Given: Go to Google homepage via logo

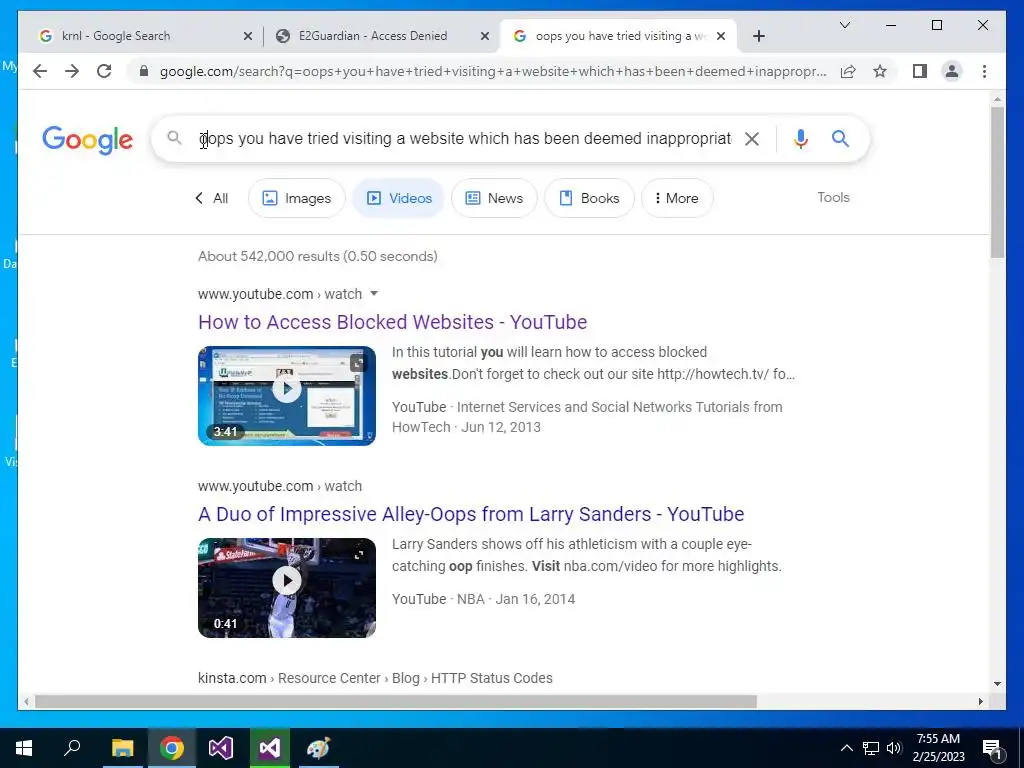Looking at the screenshot, I should point(88,140).
